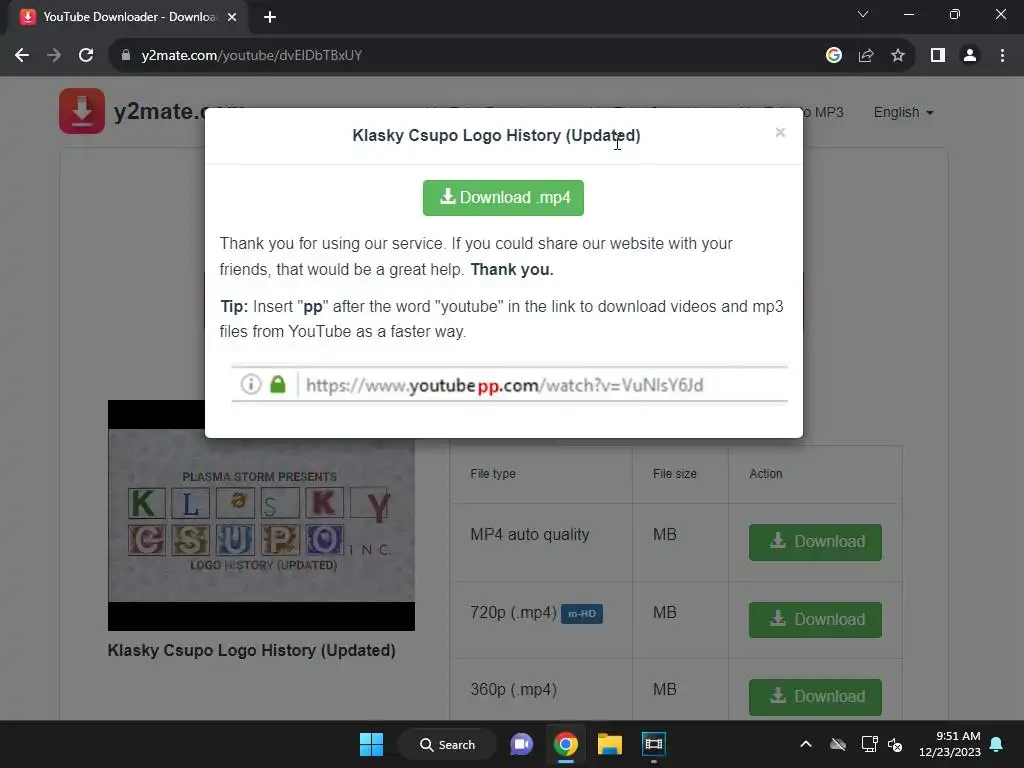
Task: Open the Chrome three-dot menu
Action: point(1002,56)
